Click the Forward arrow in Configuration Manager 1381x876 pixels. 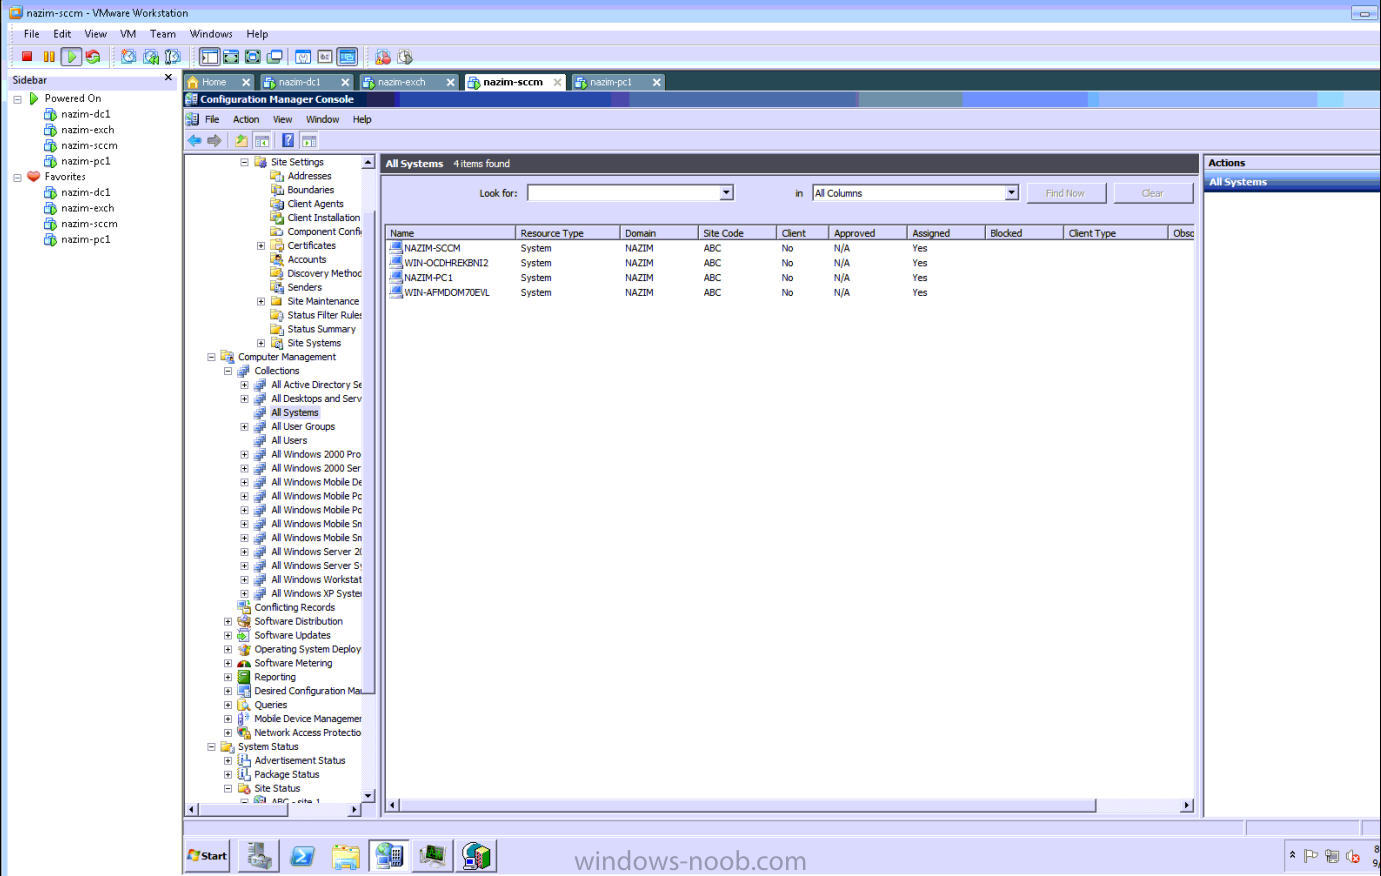point(213,140)
